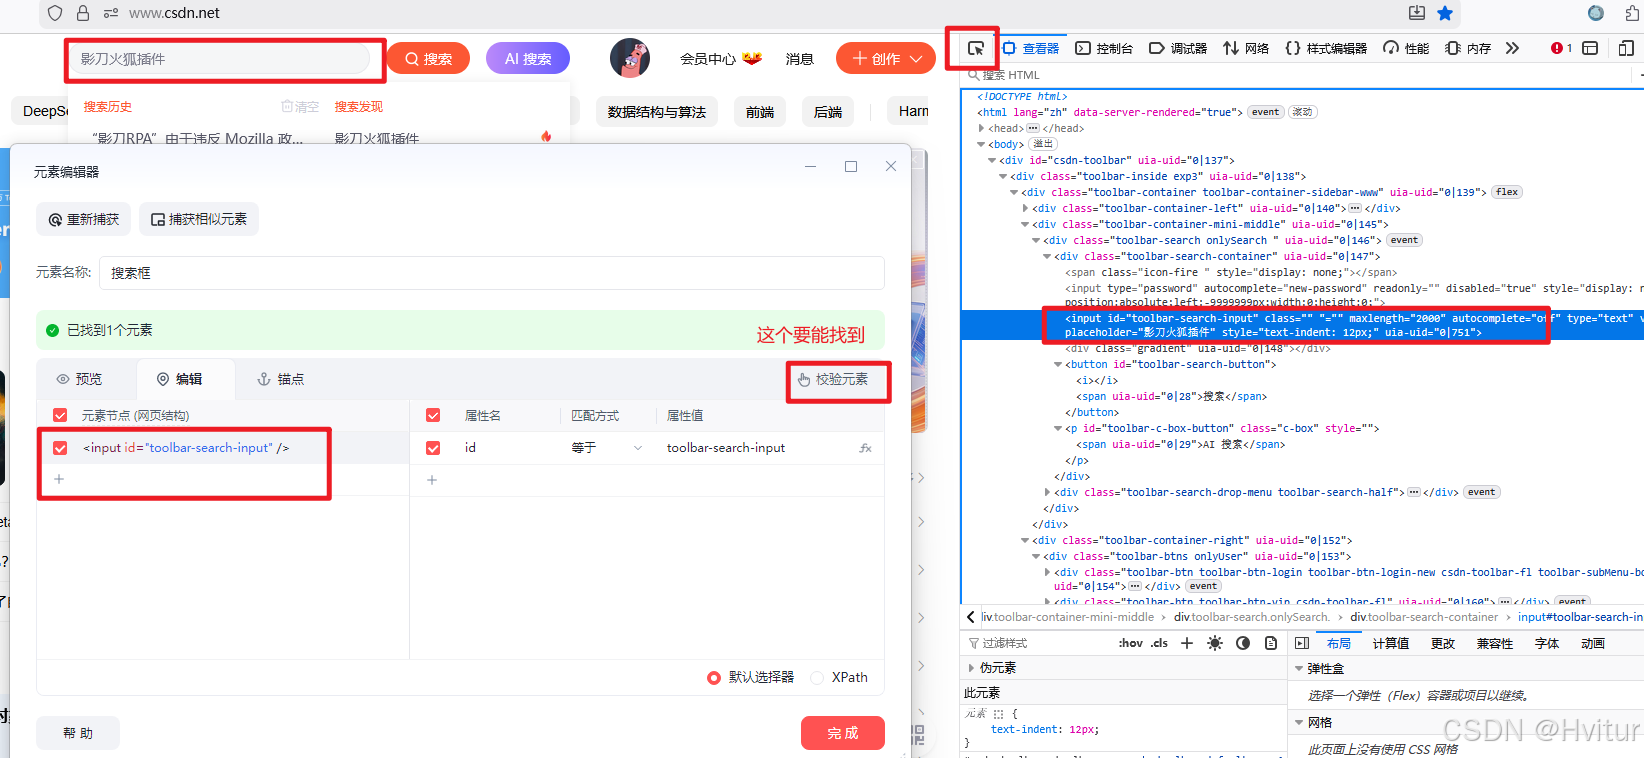Select XPath radio button
1644x758 pixels.
[817, 678]
